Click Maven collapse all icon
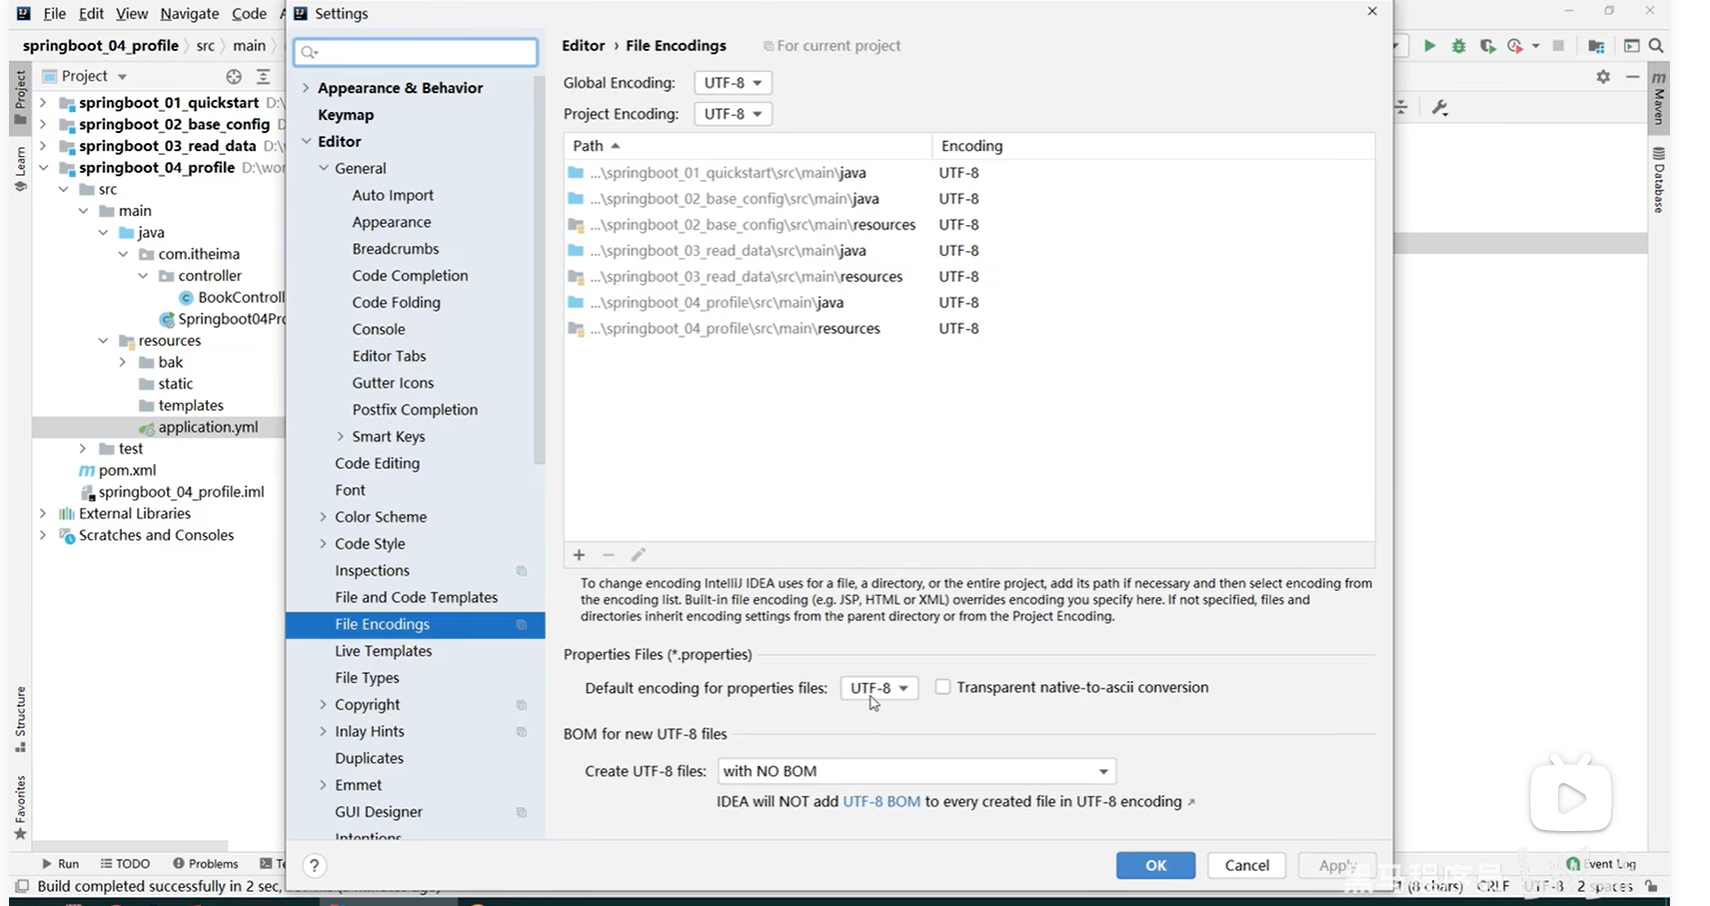Image resolution: width=1710 pixels, height=906 pixels. point(1402,107)
